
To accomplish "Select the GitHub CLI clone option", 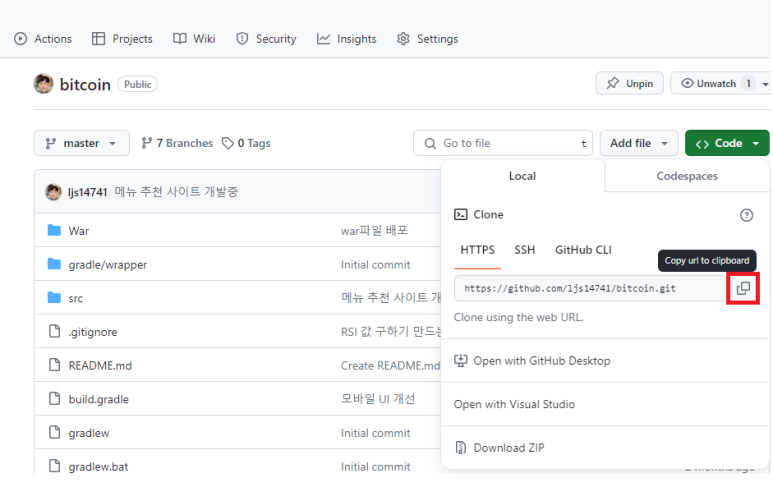I will [583, 250].
